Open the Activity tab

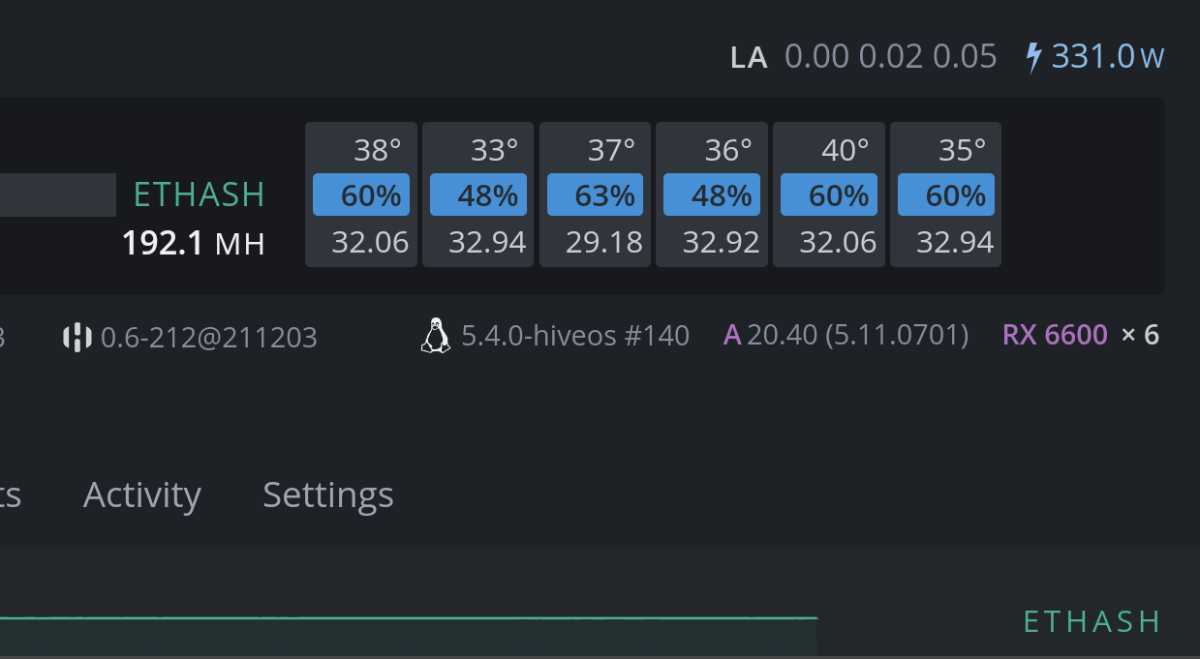click(x=142, y=495)
